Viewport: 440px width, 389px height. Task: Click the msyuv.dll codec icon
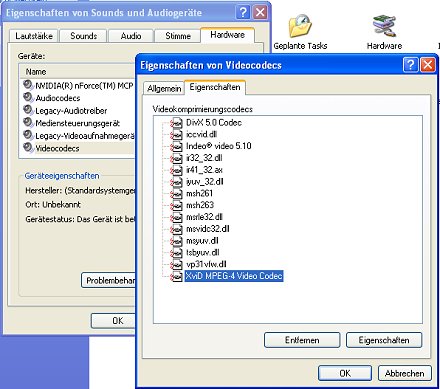tap(176, 241)
